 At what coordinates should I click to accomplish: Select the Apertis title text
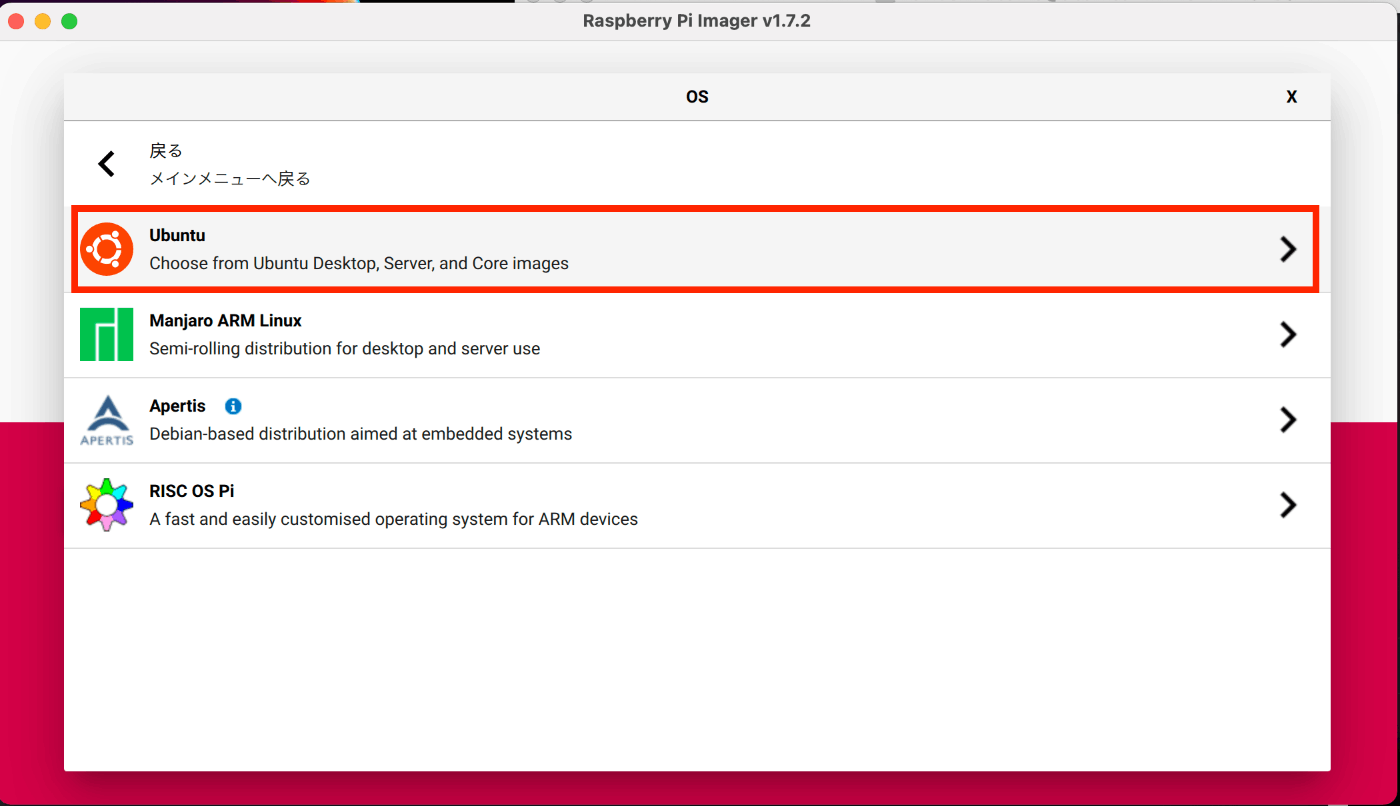click(x=177, y=406)
